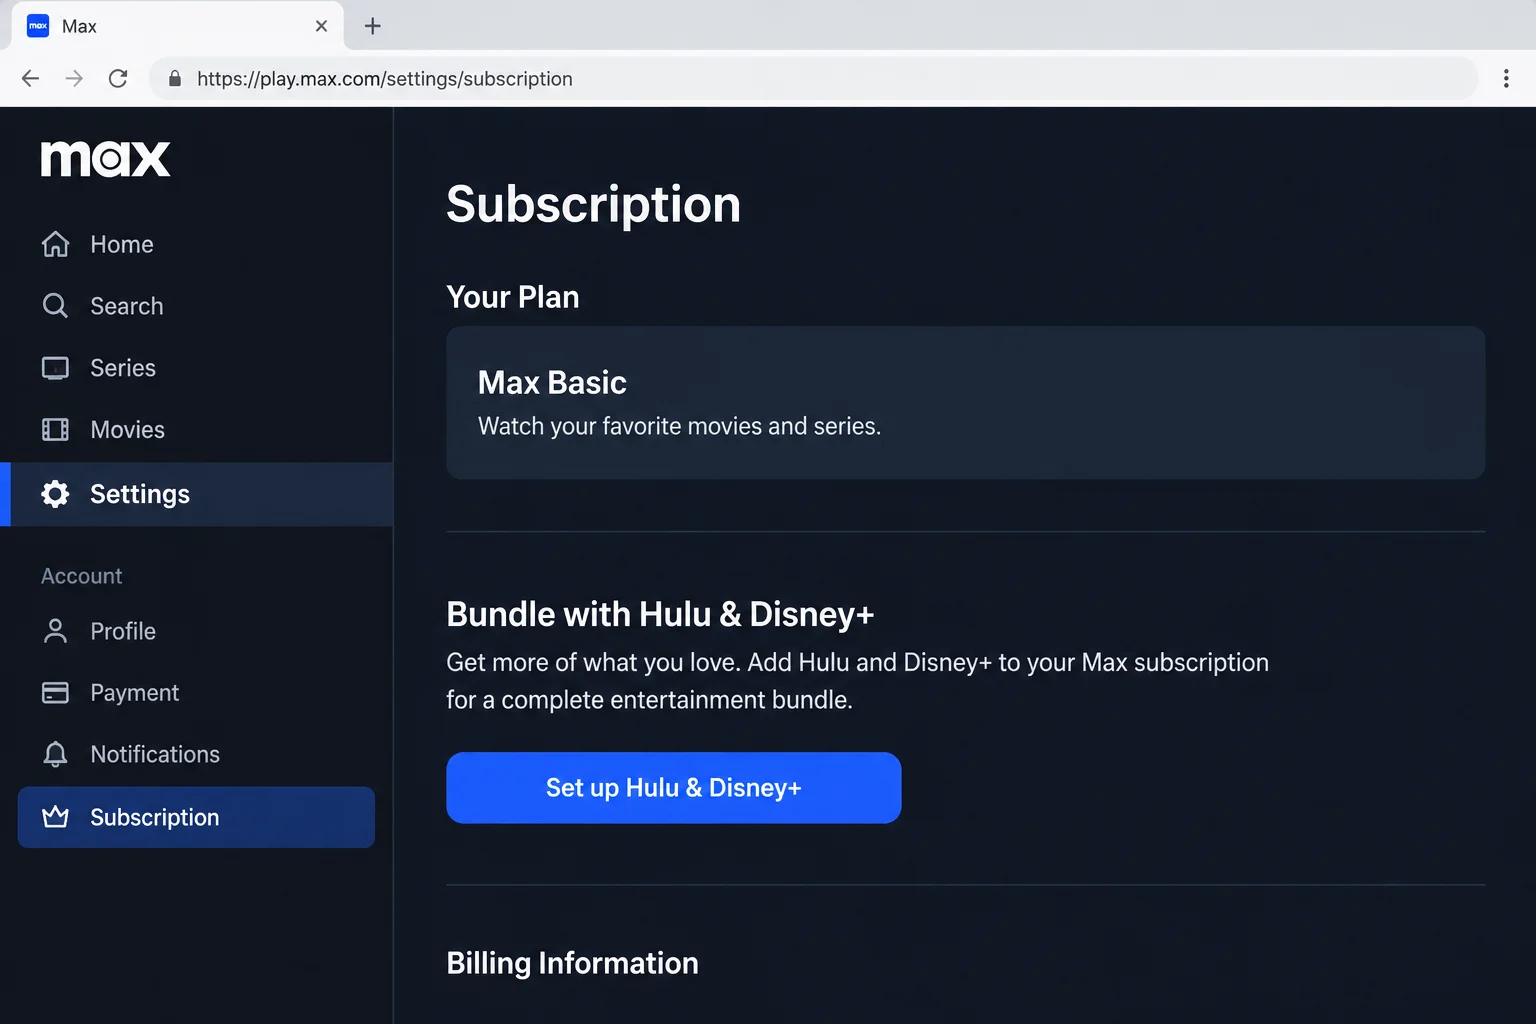This screenshot has width=1536, height=1024.
Task: Click the Billing Information heading
Action: [572, 963]
